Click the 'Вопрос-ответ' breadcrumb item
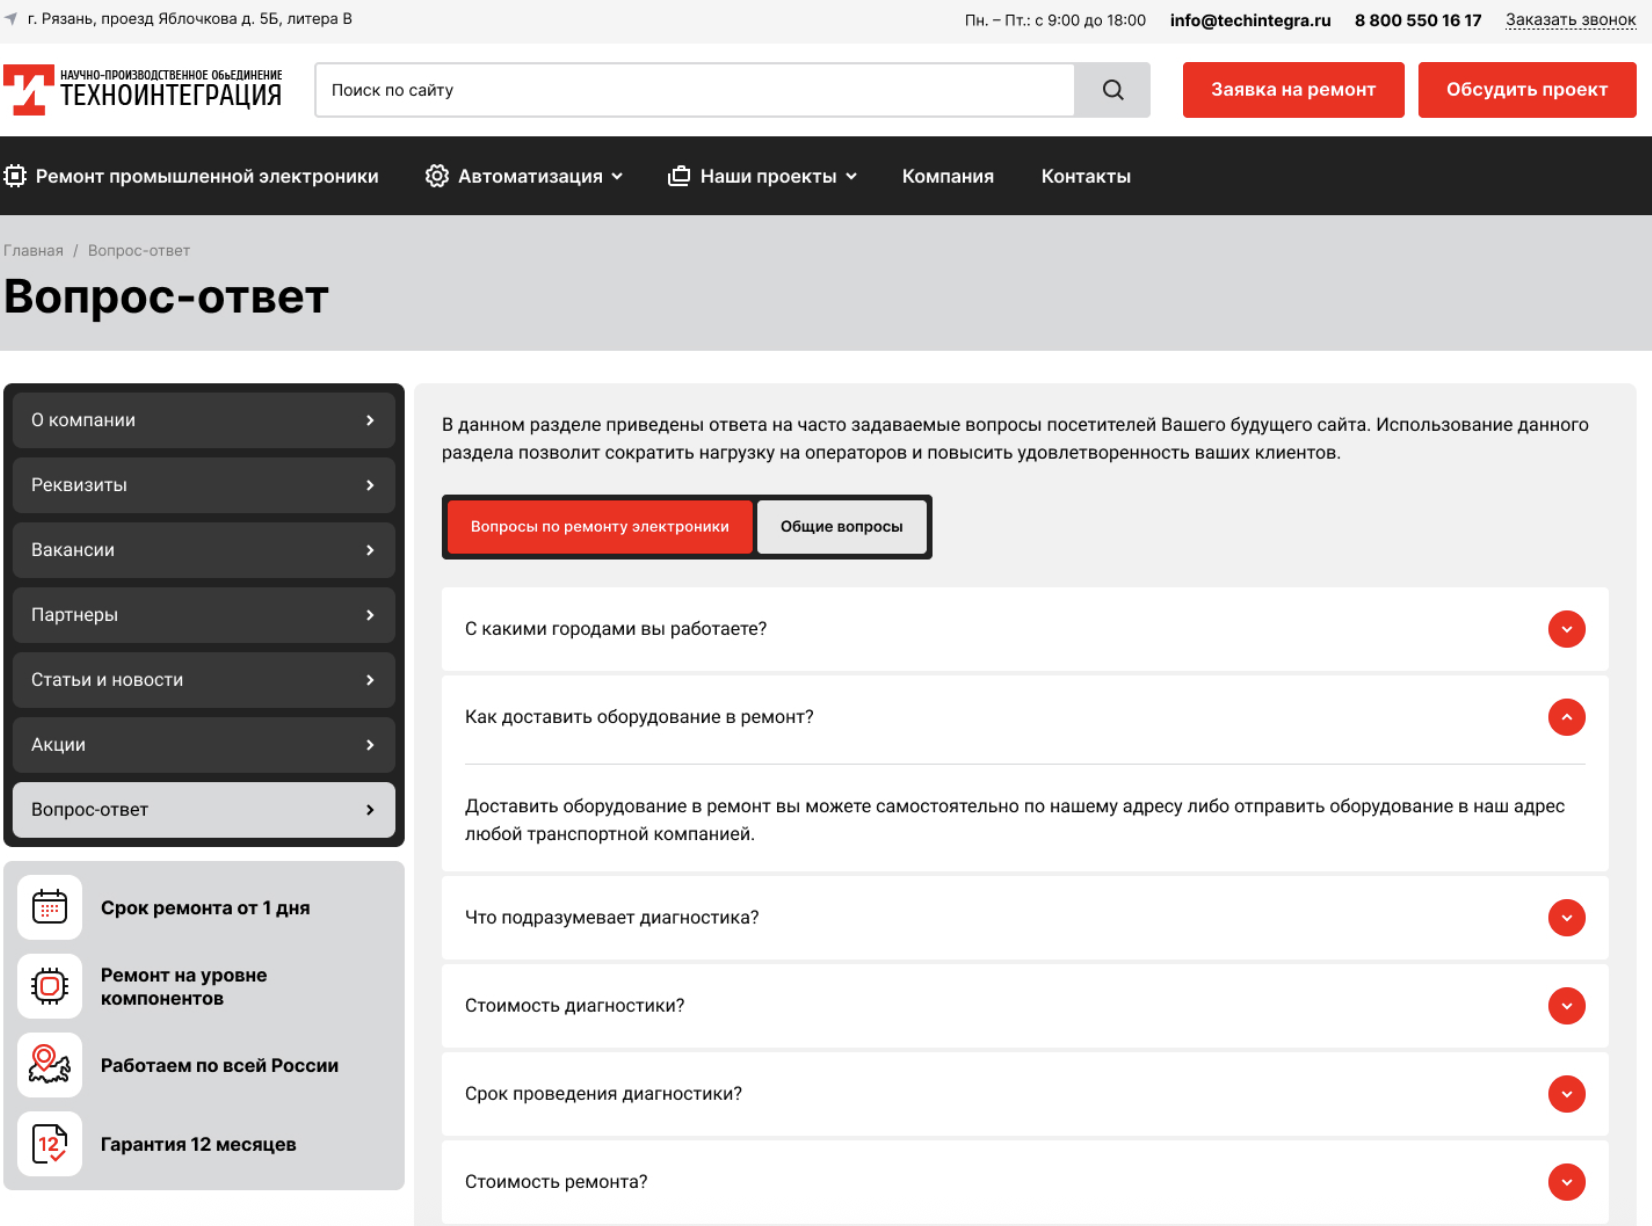Image resolution: width=1652 pixels, height=1226 pixels. [139, 251]
